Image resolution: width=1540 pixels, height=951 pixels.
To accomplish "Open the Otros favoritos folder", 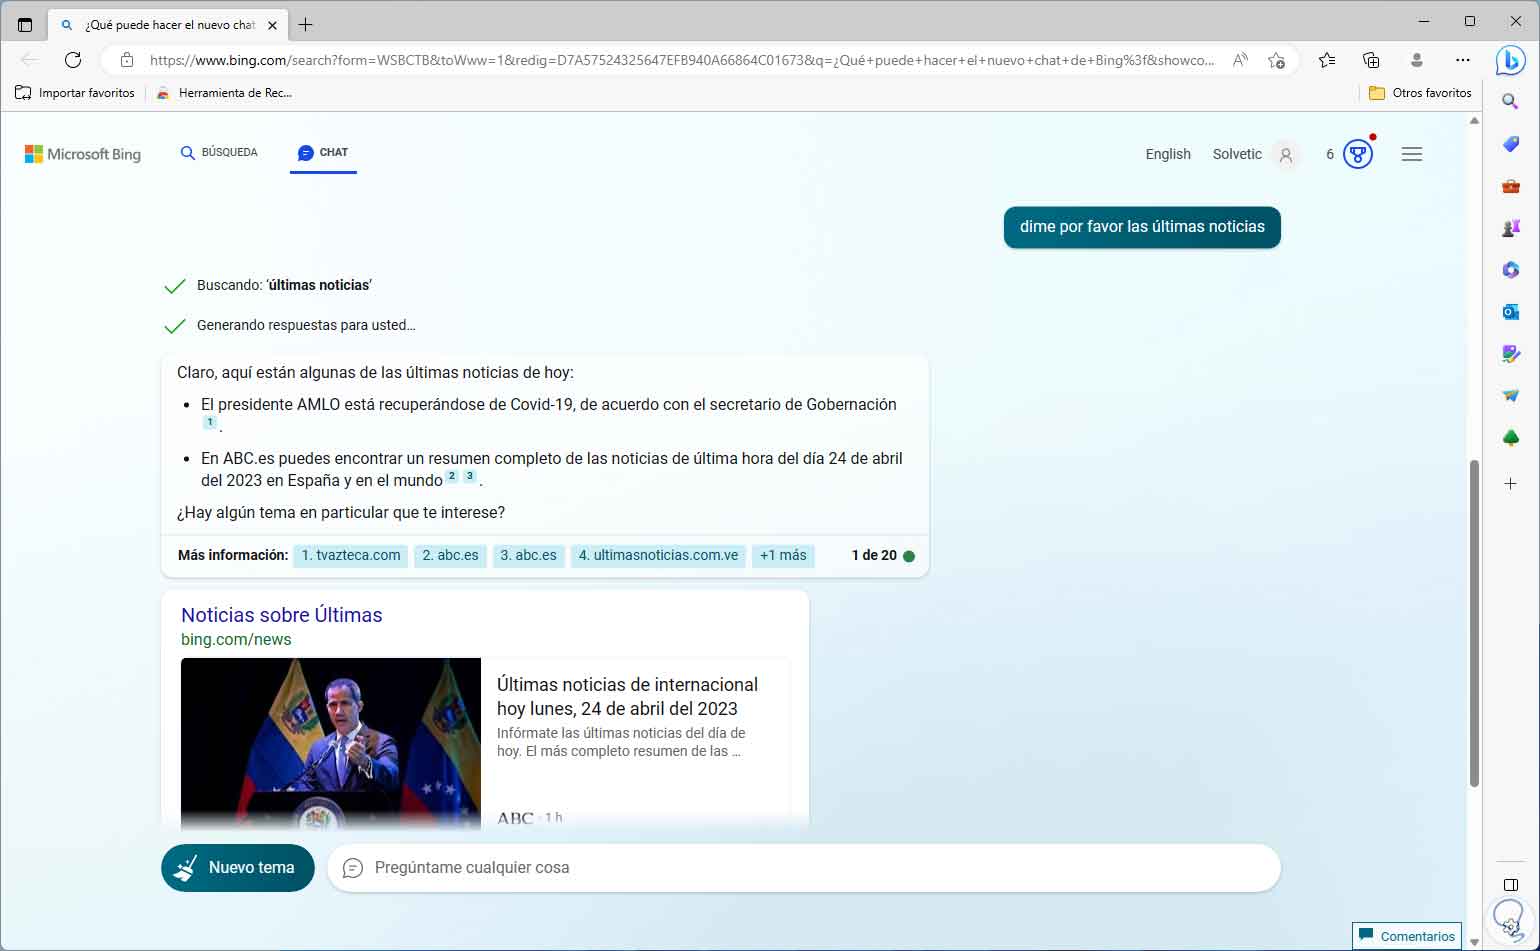I will [x=1420, y=93].
